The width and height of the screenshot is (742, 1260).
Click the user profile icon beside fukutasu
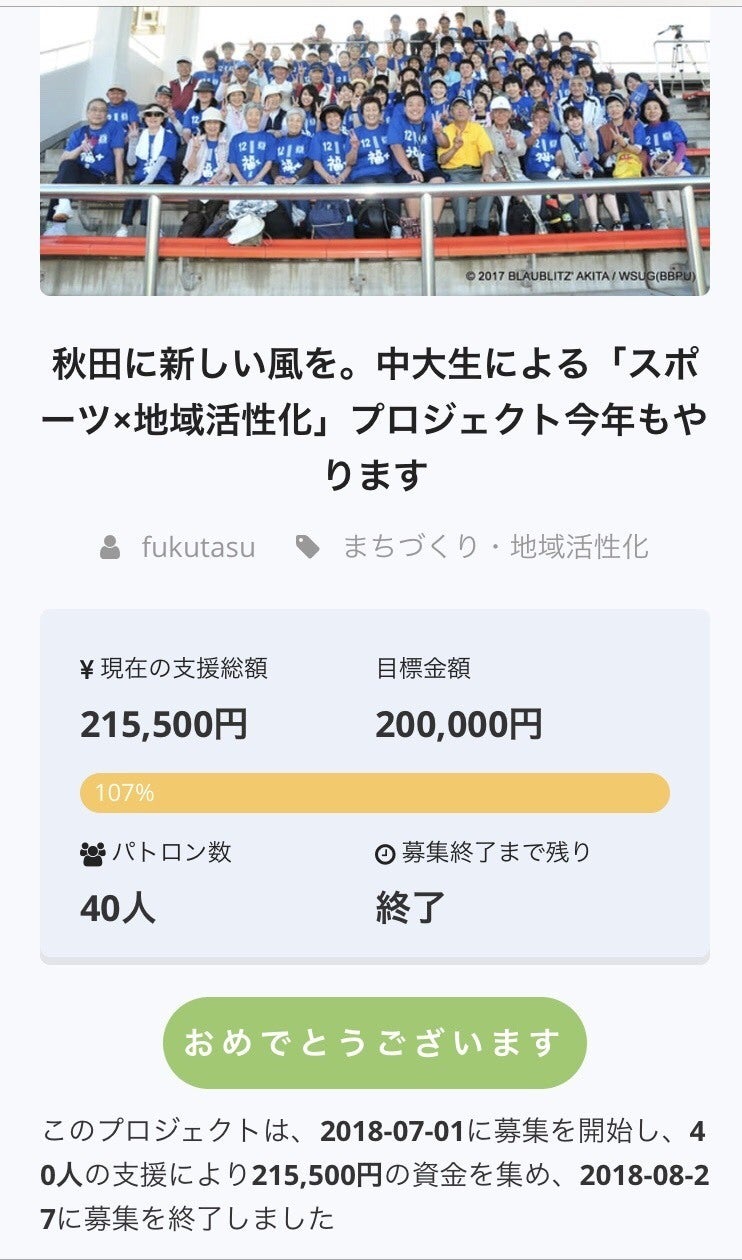pos(110,547)
